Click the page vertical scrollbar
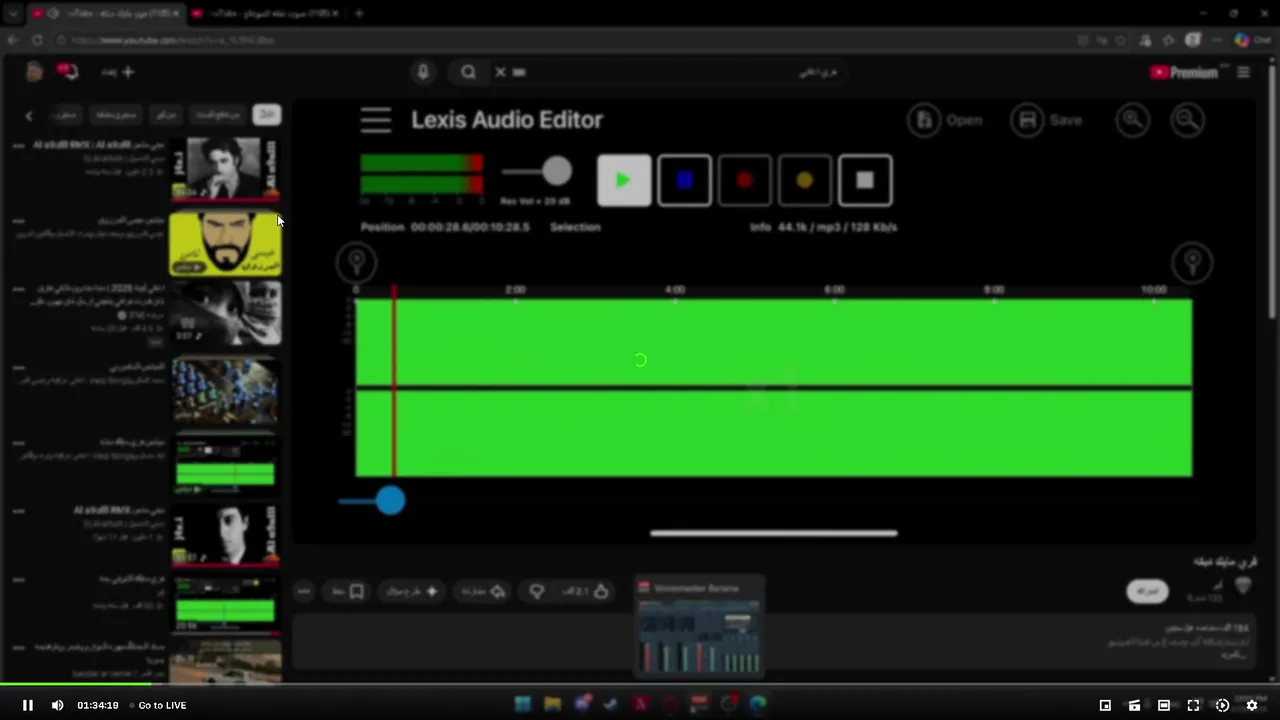The image size is (1280, 720). 1272,190
